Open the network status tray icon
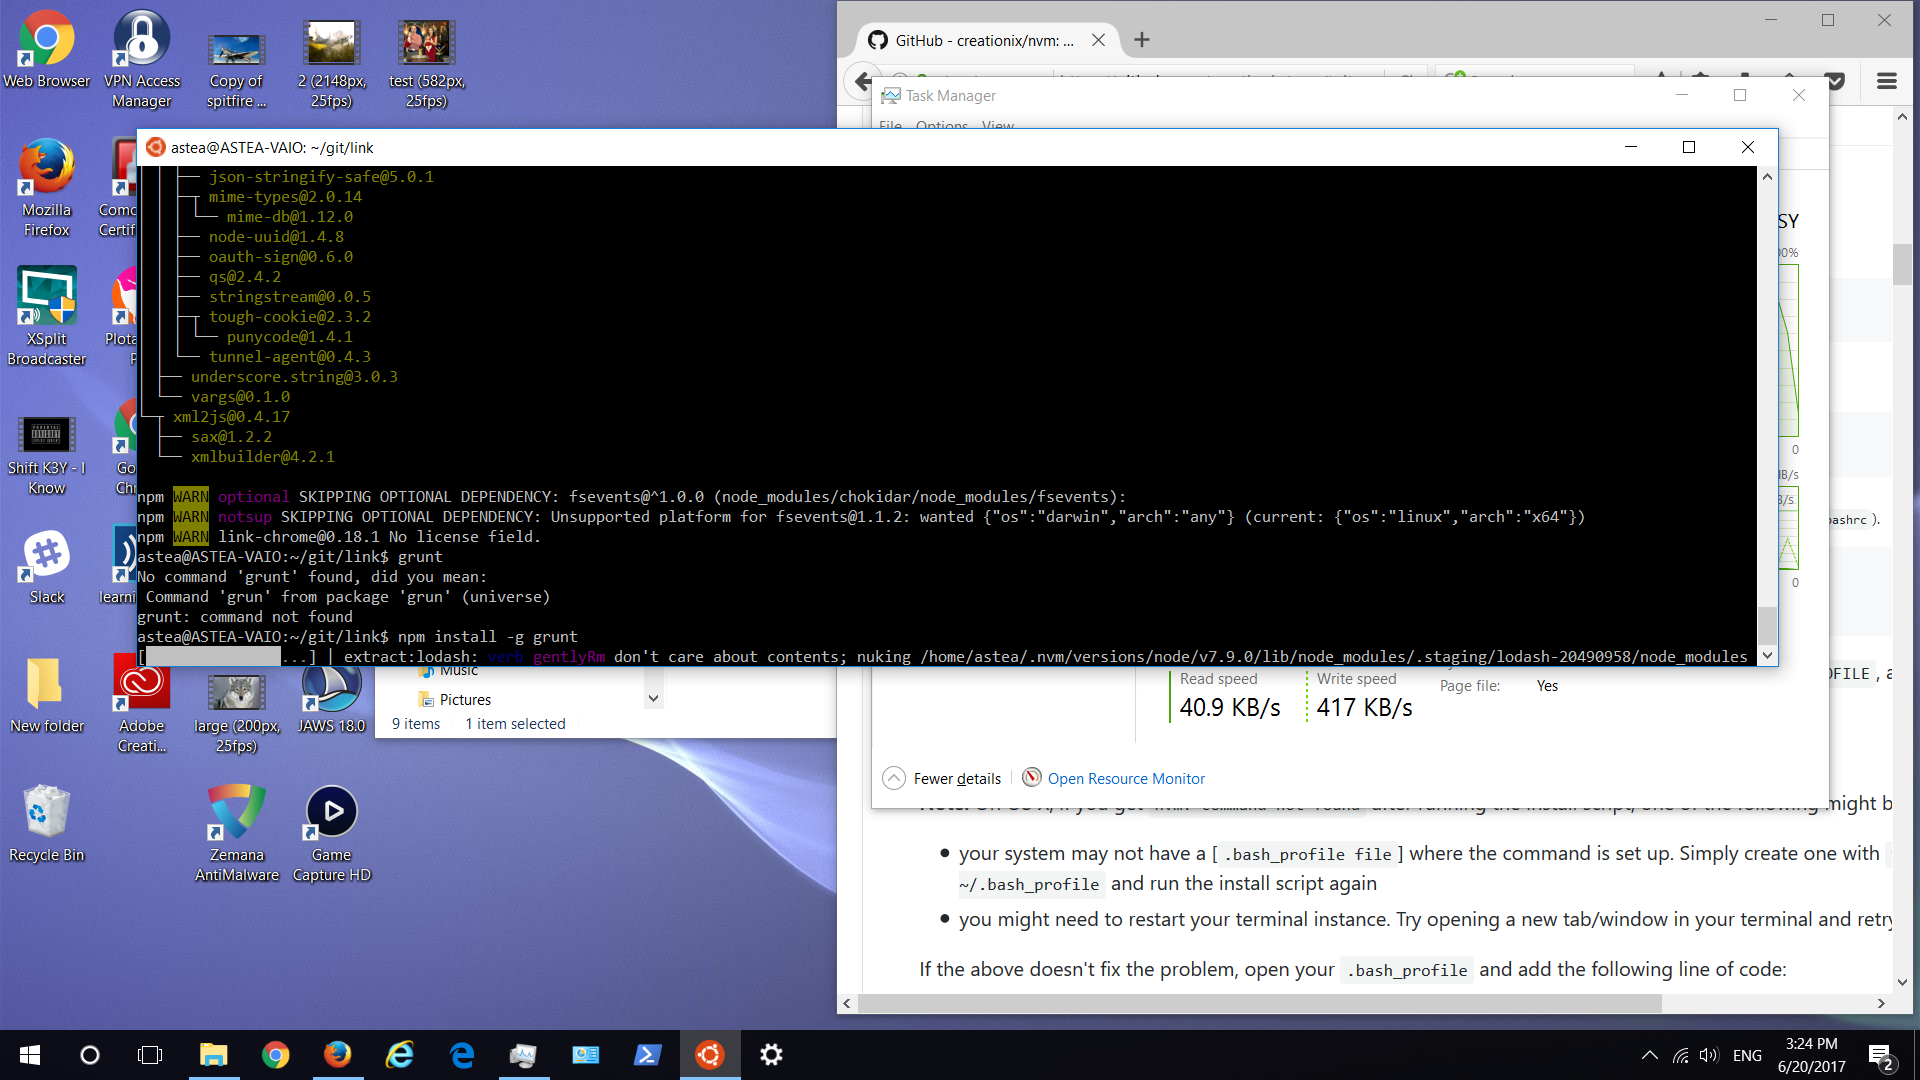The height and width of the screenshot is (1080, 1920). pos(1681,1055)
